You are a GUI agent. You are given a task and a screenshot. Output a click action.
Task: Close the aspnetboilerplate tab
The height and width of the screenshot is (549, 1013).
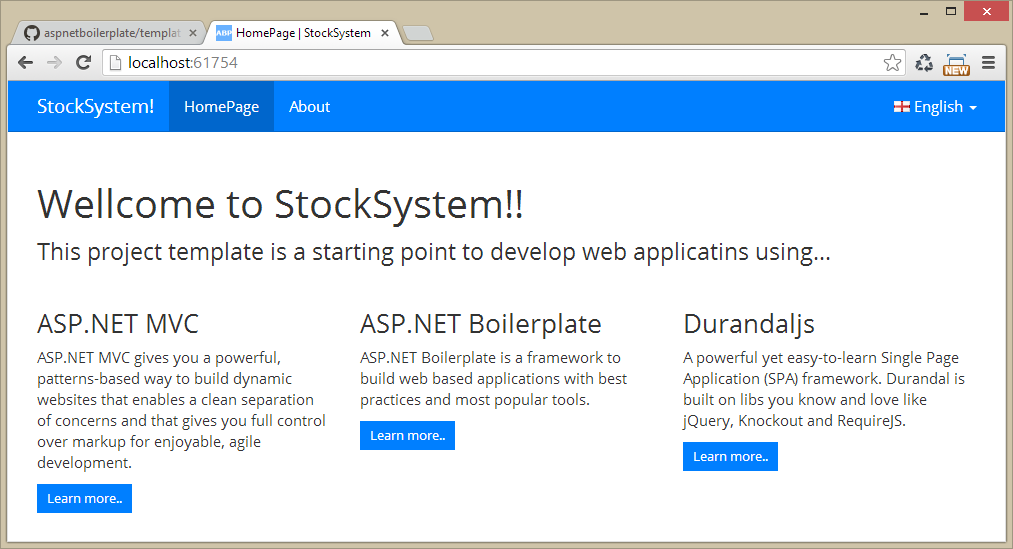pos(193,33)
